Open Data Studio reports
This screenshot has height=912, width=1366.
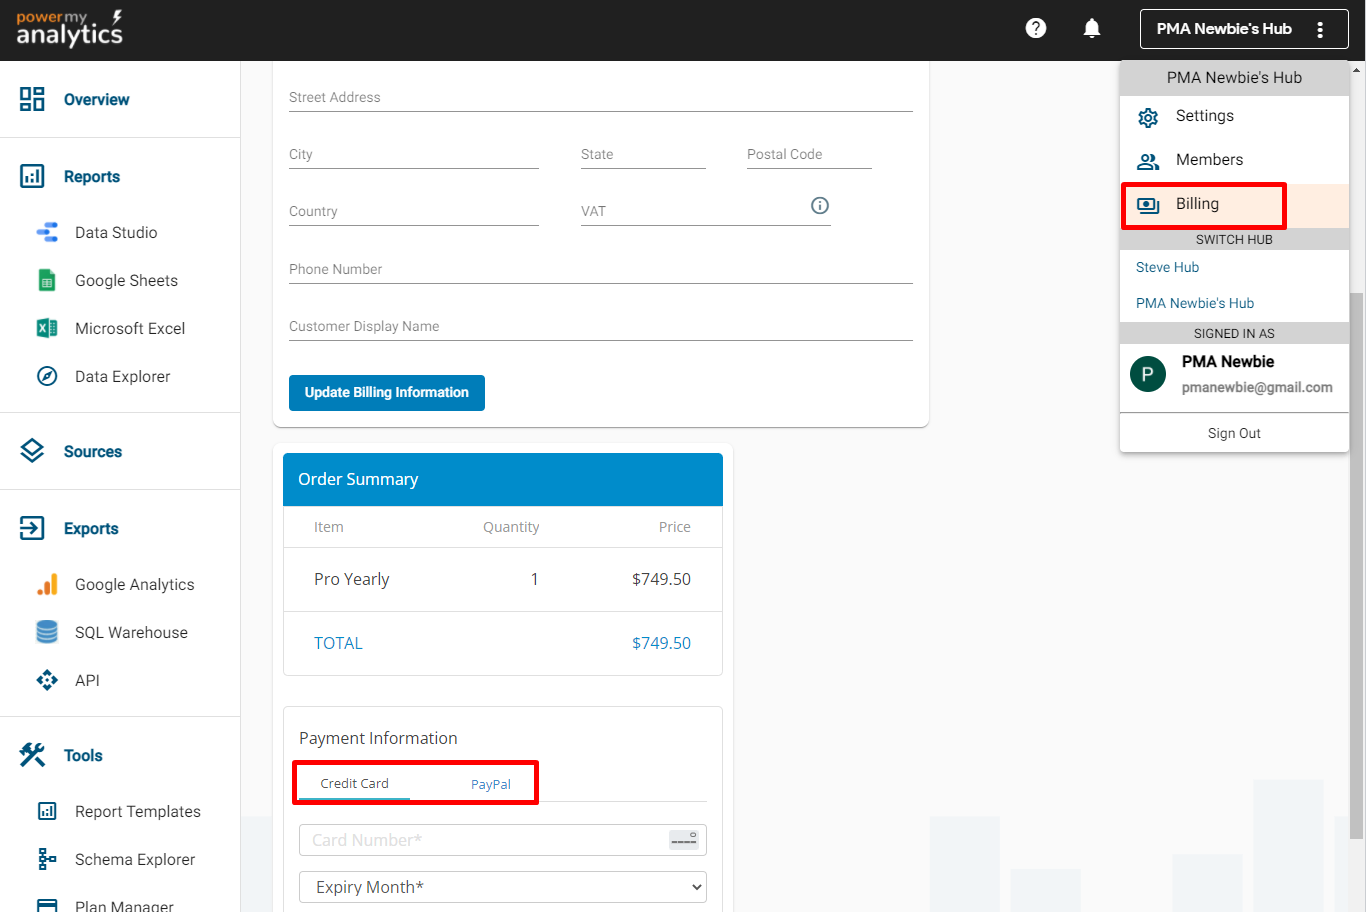pyautogui.click(x=115, y=233)
